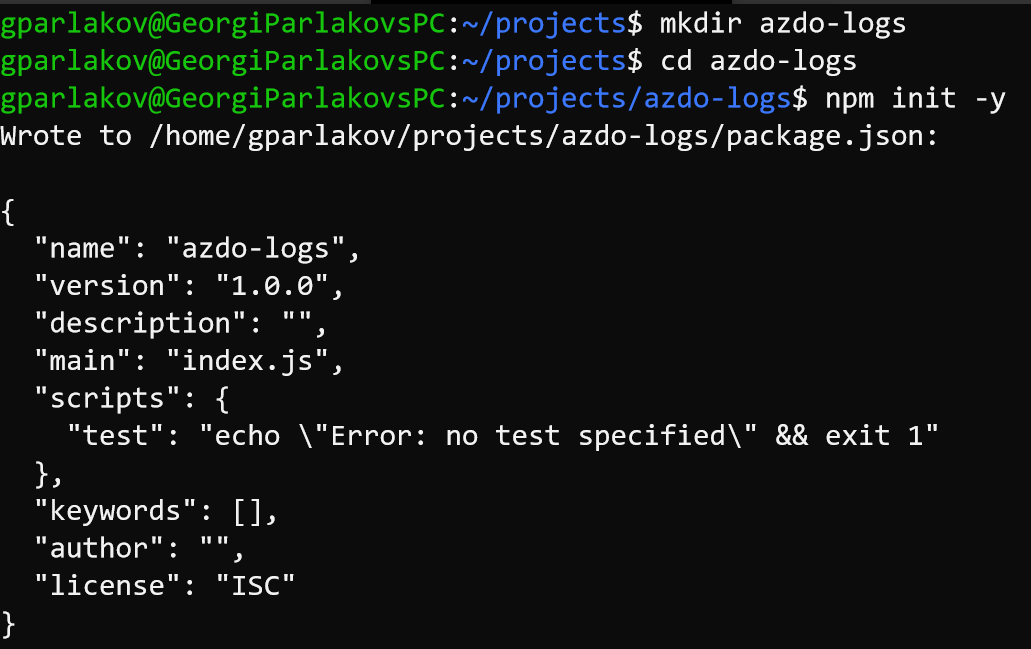Select the "ISC" license value

tap(256, 586)
